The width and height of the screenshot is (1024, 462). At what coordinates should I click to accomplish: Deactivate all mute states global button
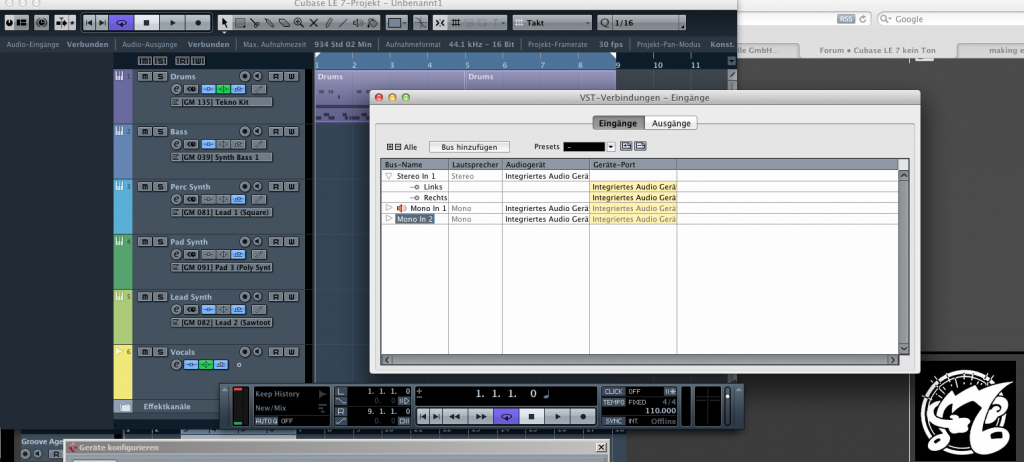pos(145,61)
